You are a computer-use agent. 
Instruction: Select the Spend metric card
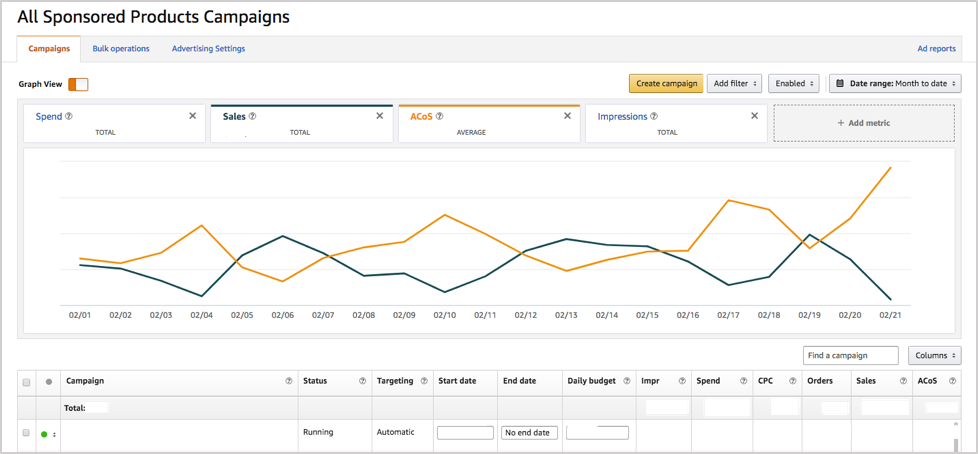(x=114, y=123)
